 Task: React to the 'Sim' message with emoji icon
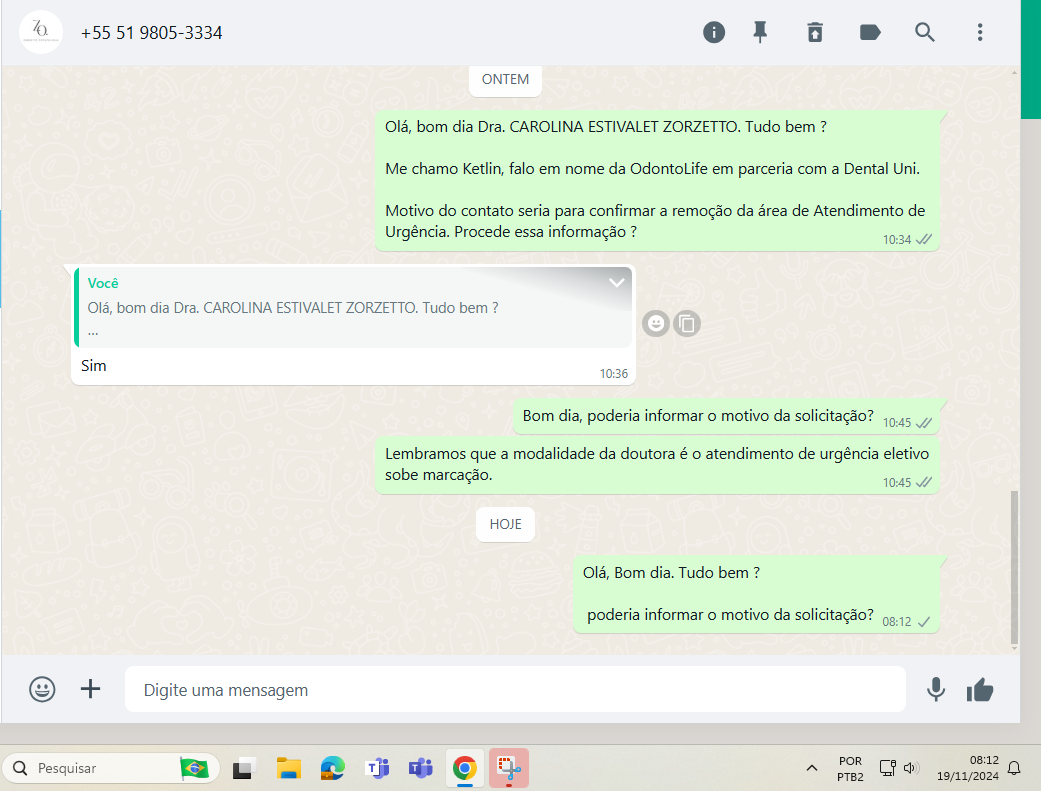656,323
